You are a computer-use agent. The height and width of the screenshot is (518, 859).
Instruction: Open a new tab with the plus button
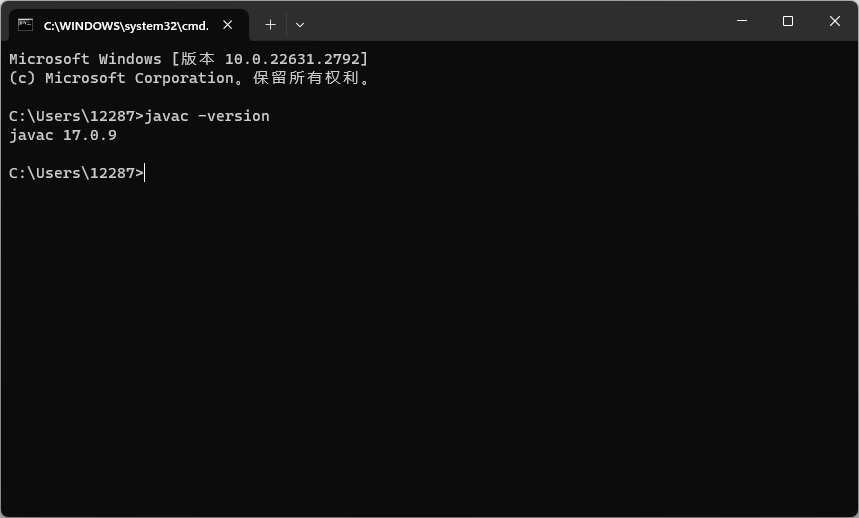pos(270,25)
